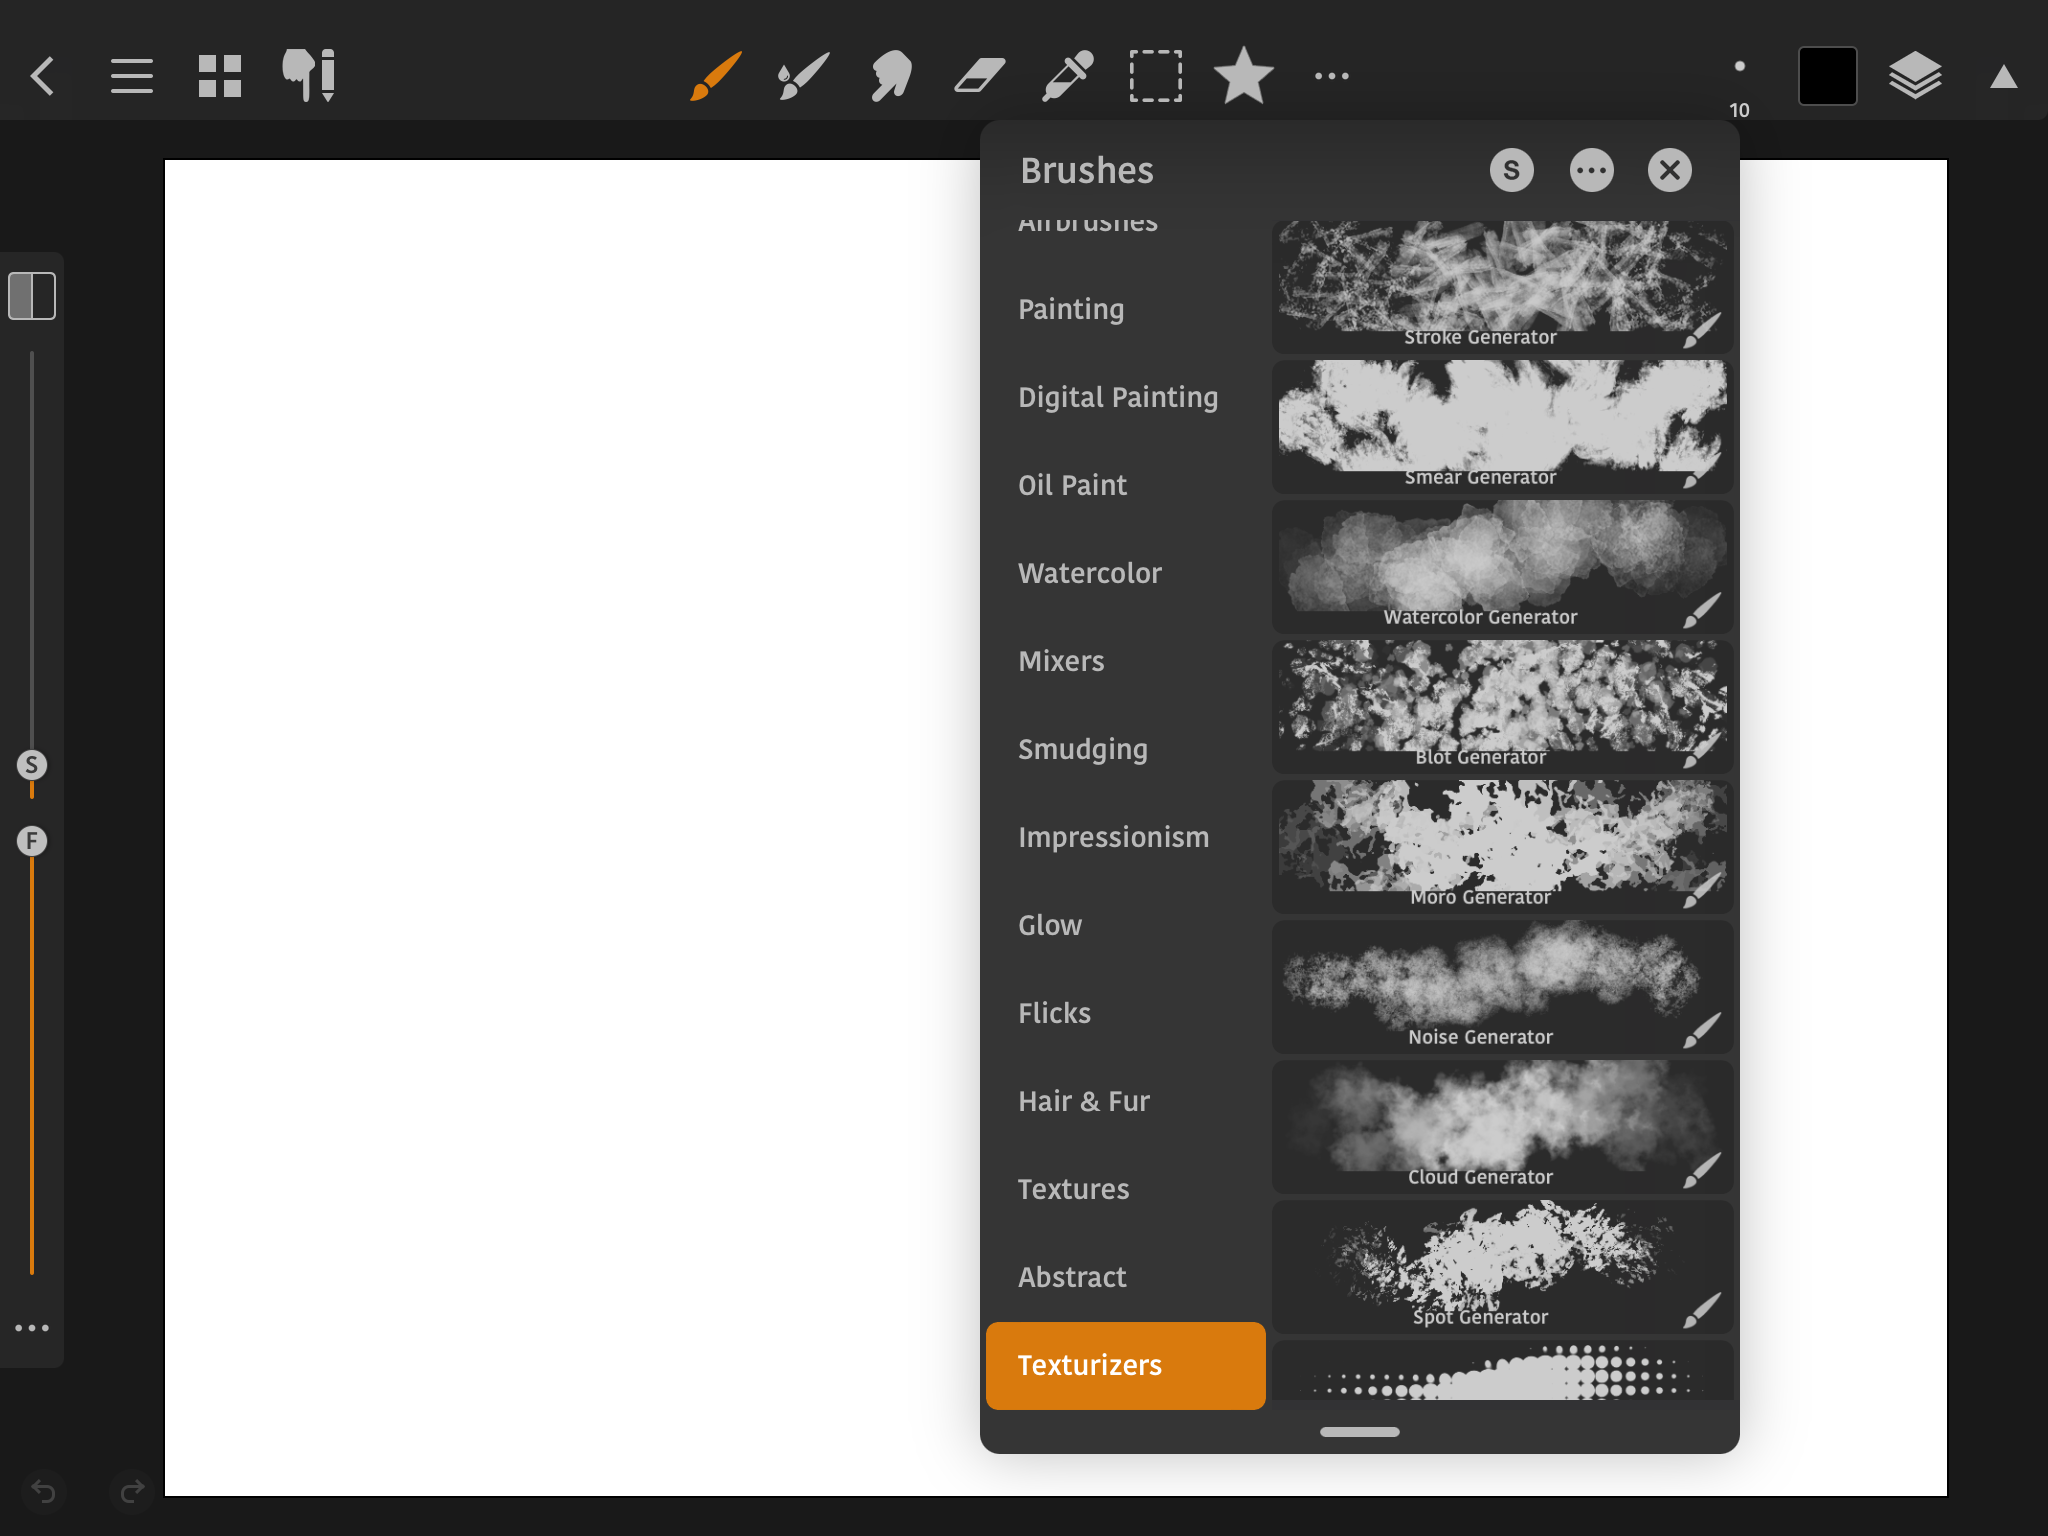This screenshot has height=1536, width=2048.
Task: Select the Smudge finger tool
Action: [x=891, y=76]
